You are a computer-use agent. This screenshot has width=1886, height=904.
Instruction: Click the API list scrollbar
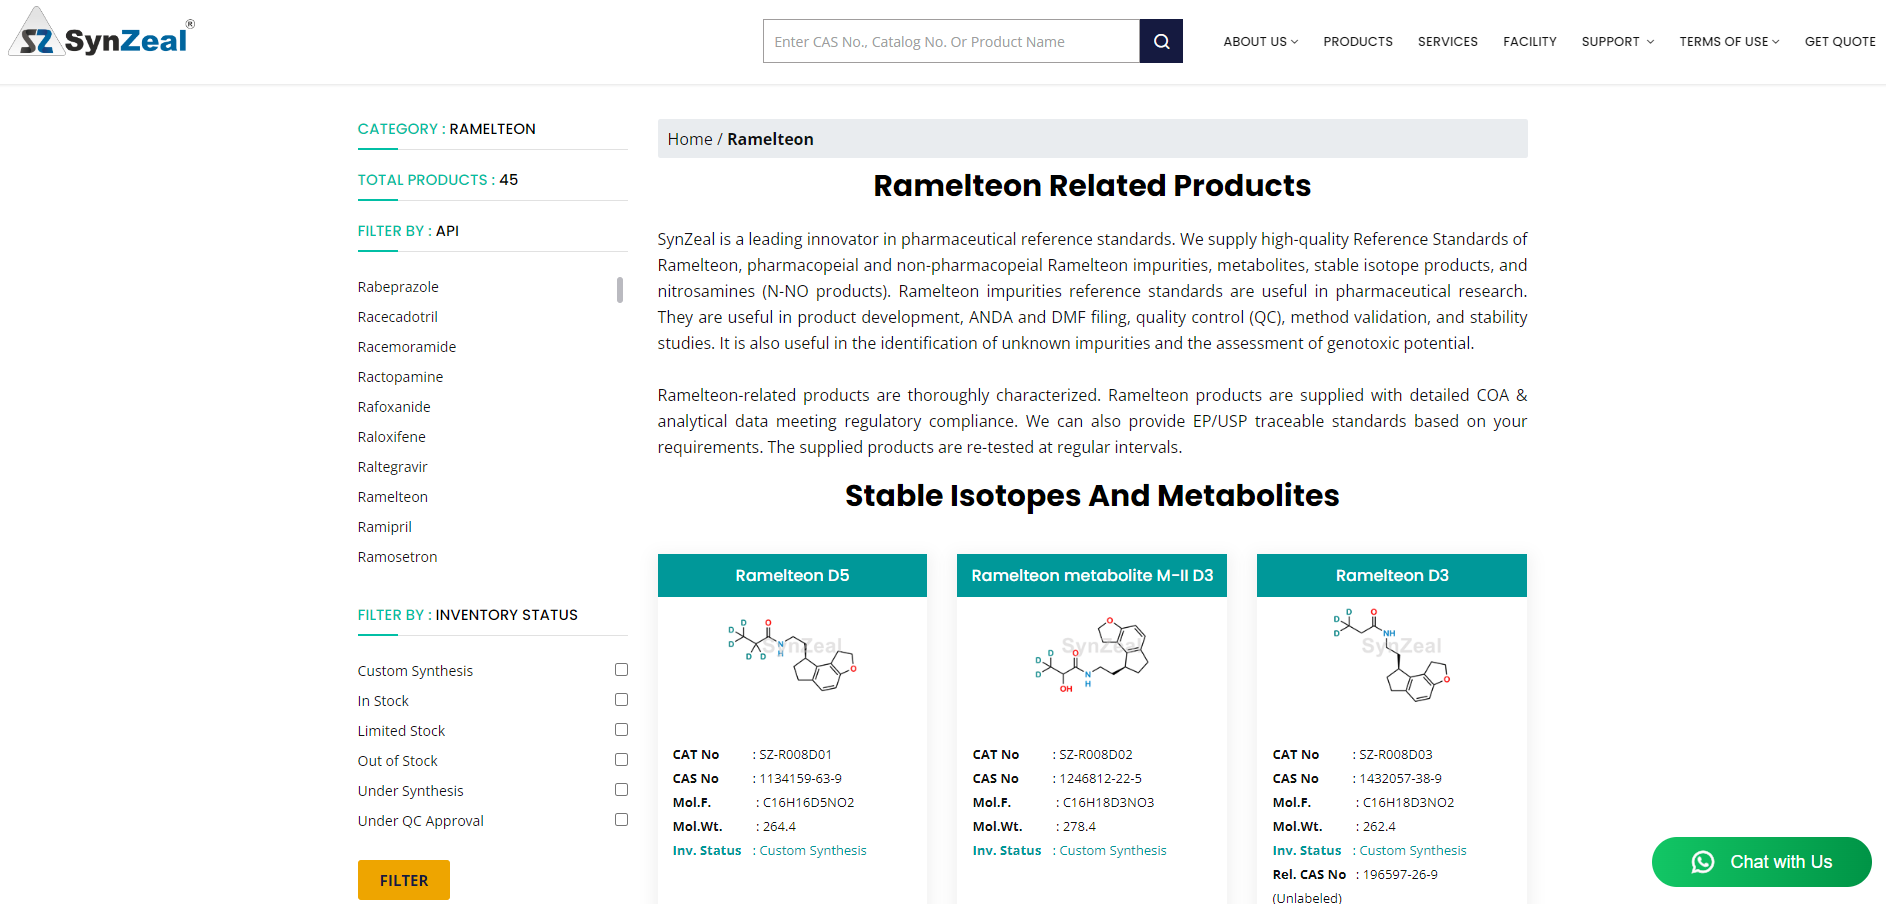click(620, 290)
